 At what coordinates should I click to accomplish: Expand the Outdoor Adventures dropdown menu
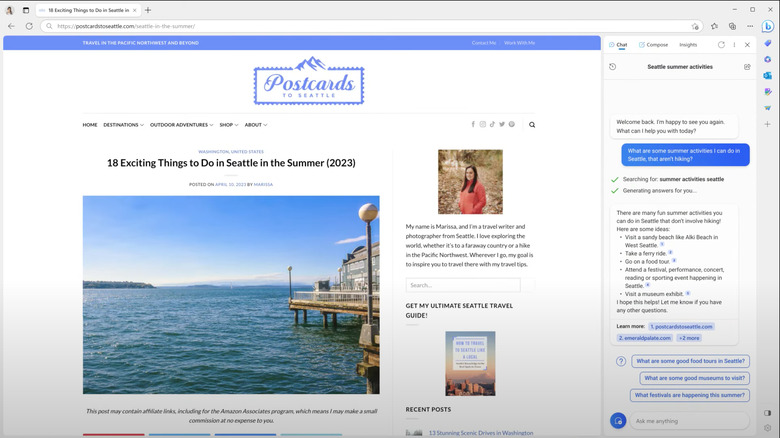coord(182,125)
